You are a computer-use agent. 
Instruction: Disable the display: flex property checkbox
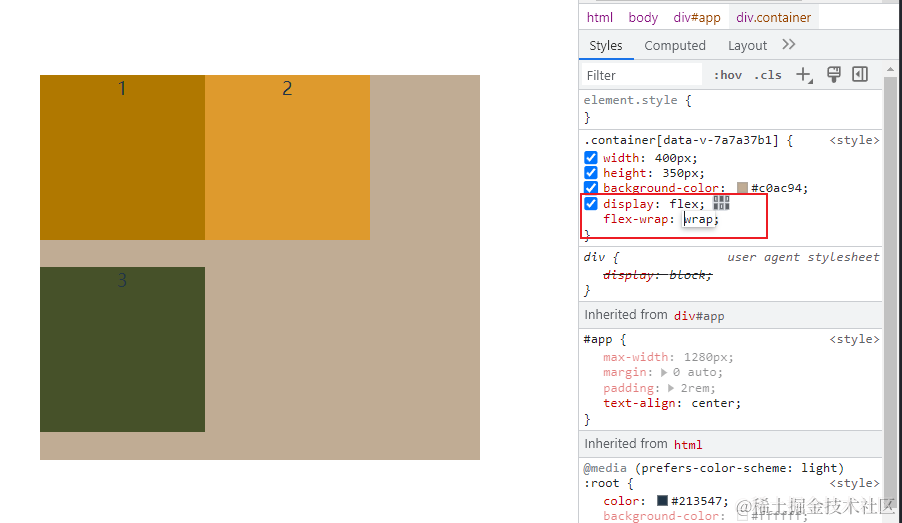591,204
